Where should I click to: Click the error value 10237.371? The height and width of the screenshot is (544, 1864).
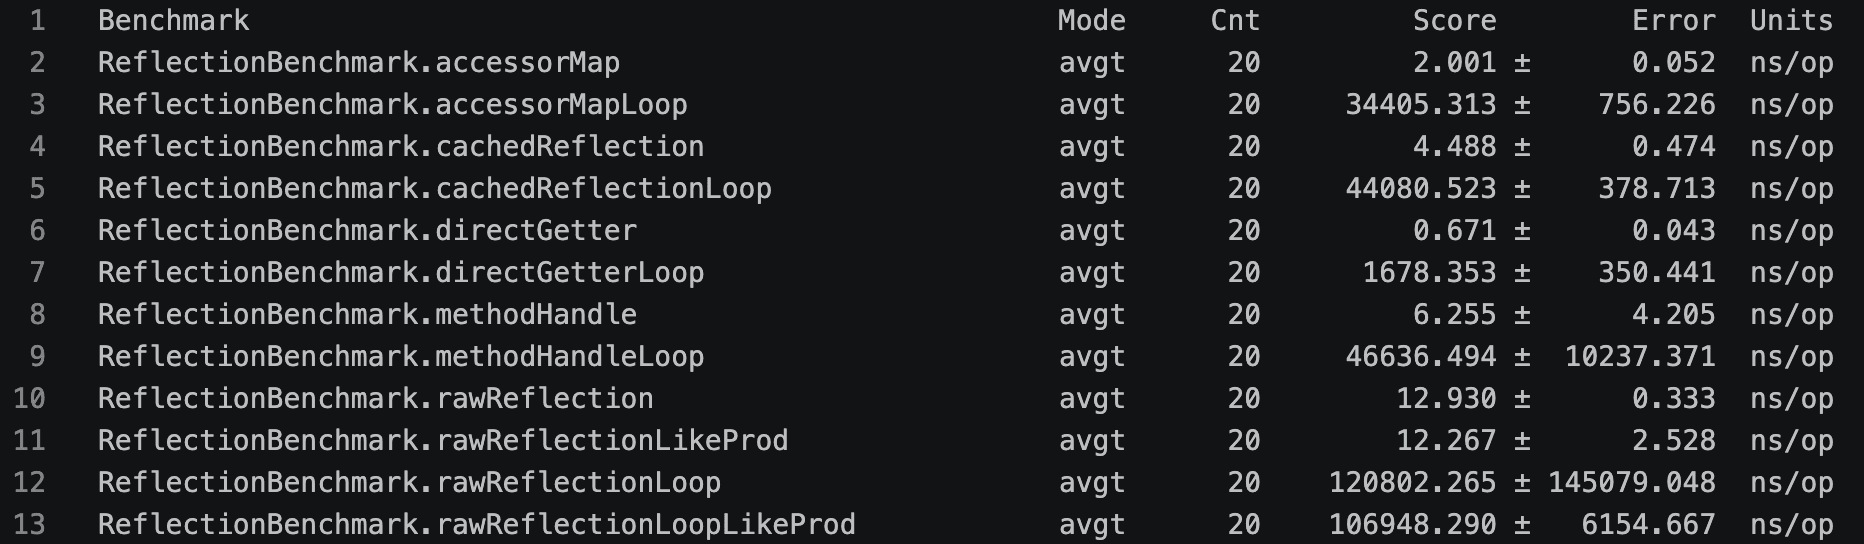pyautogui.click(x=1640, y=356)
